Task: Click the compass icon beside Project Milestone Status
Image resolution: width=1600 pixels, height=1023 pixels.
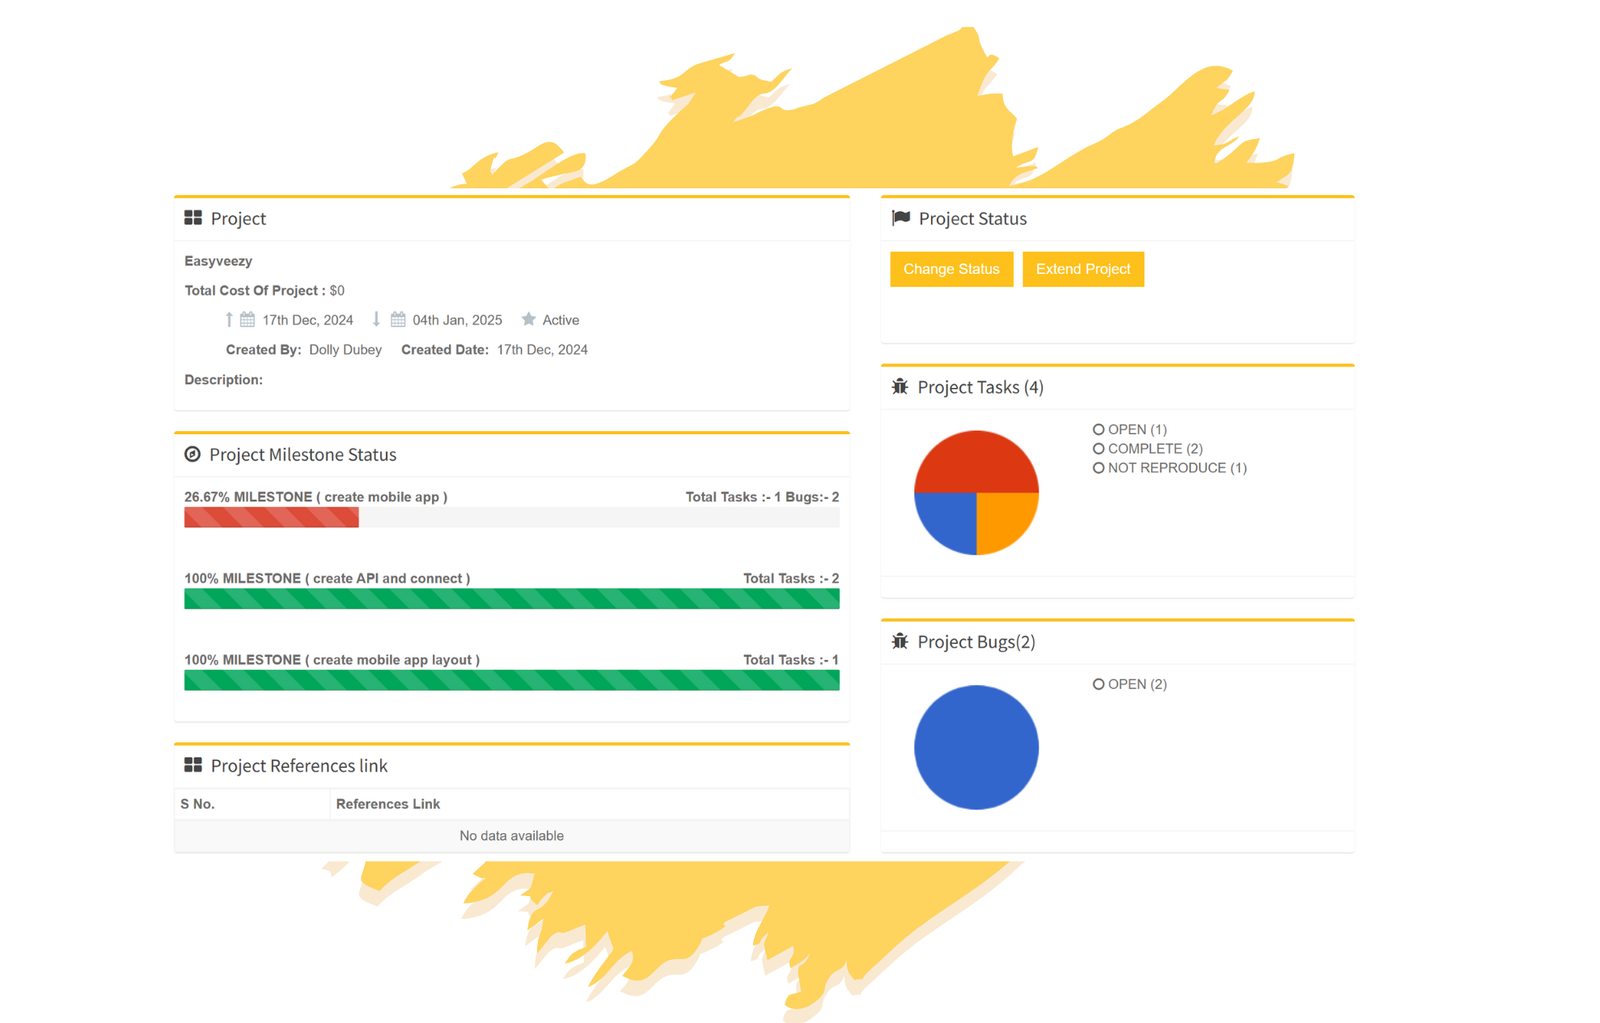Action: point(193,455)
